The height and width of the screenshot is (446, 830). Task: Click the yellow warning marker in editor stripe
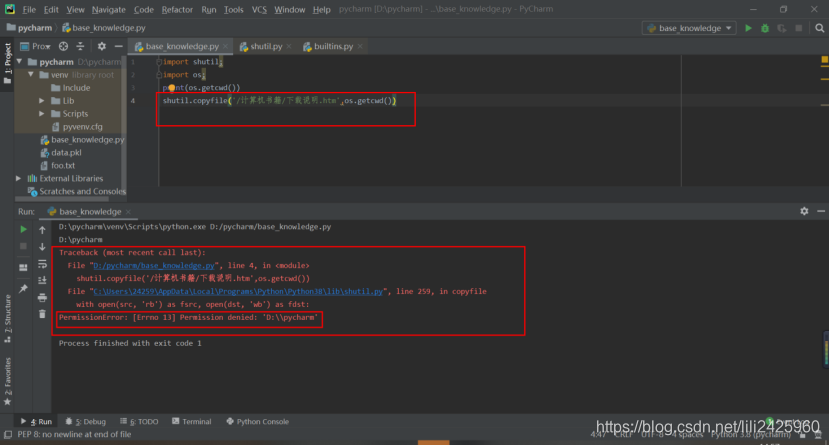[825, 60]
